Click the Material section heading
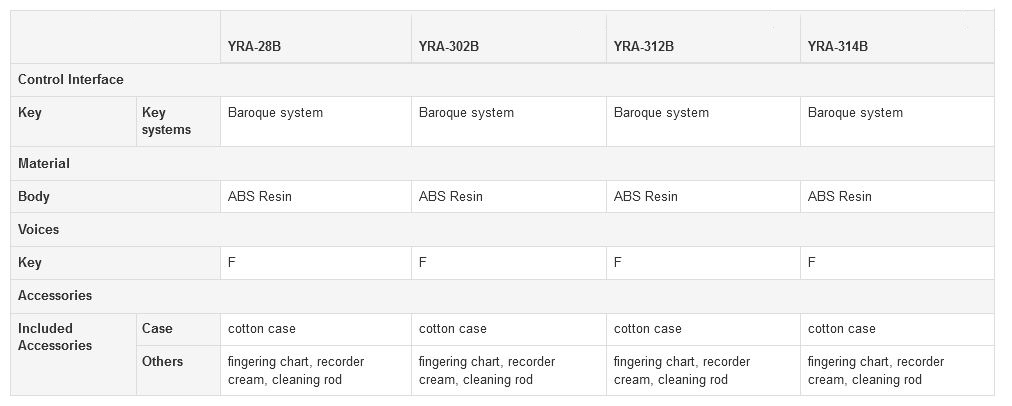Viewport: 1012px width, 406px height. (44, 163)
